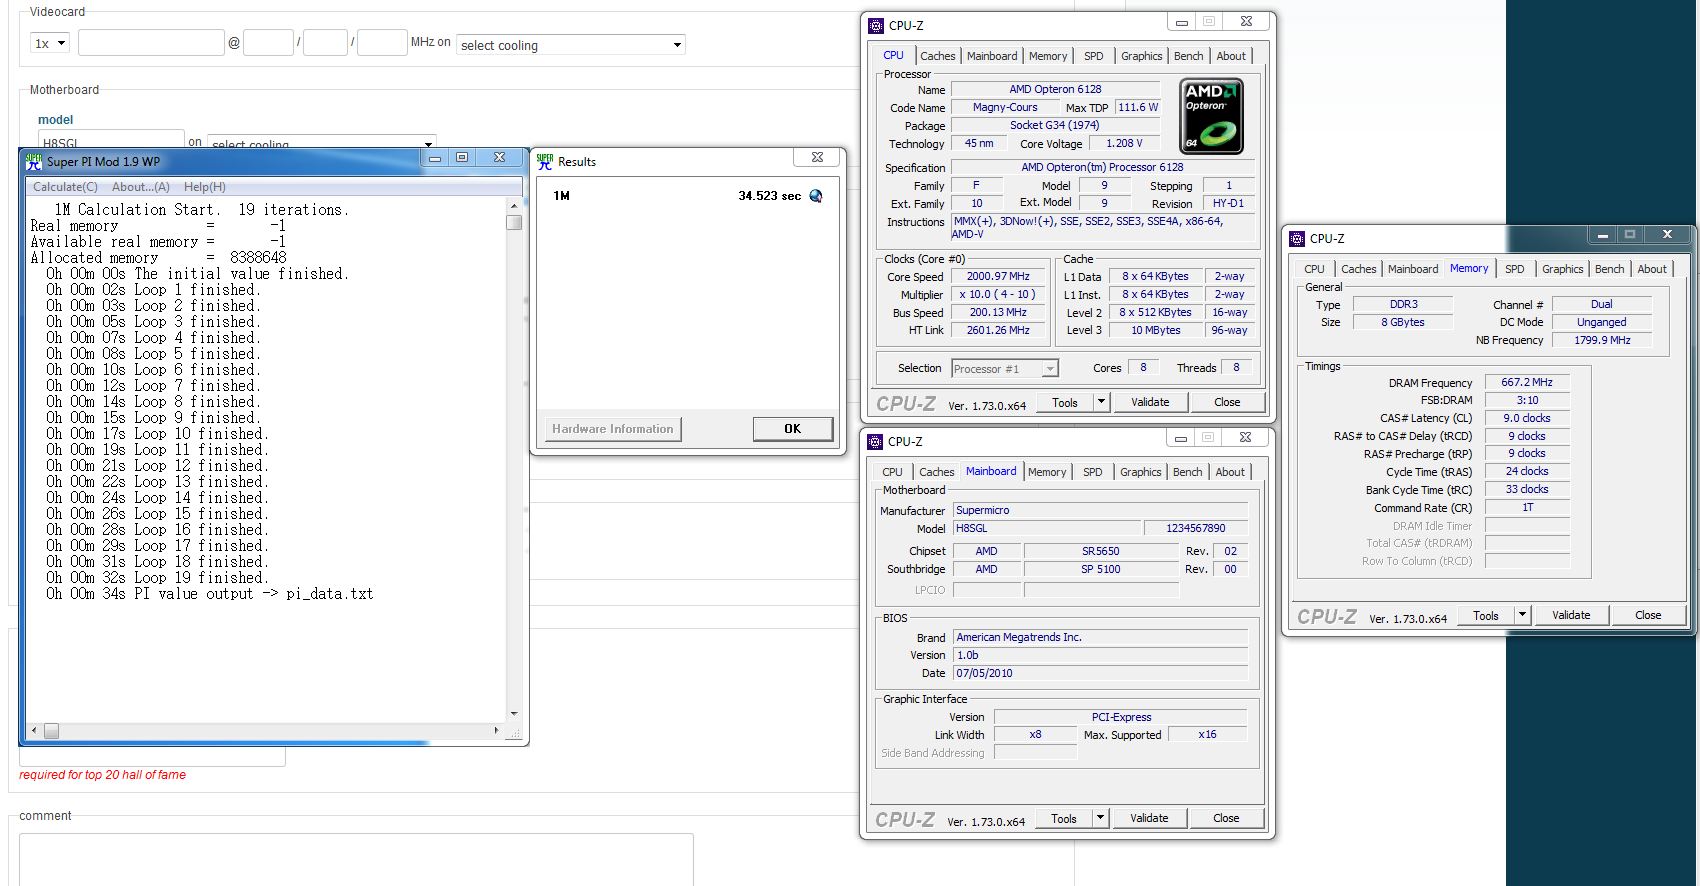Click Close in the CPU-Z CPU window
This screenshot has width=1700, height=886.
pos(1227,402)
